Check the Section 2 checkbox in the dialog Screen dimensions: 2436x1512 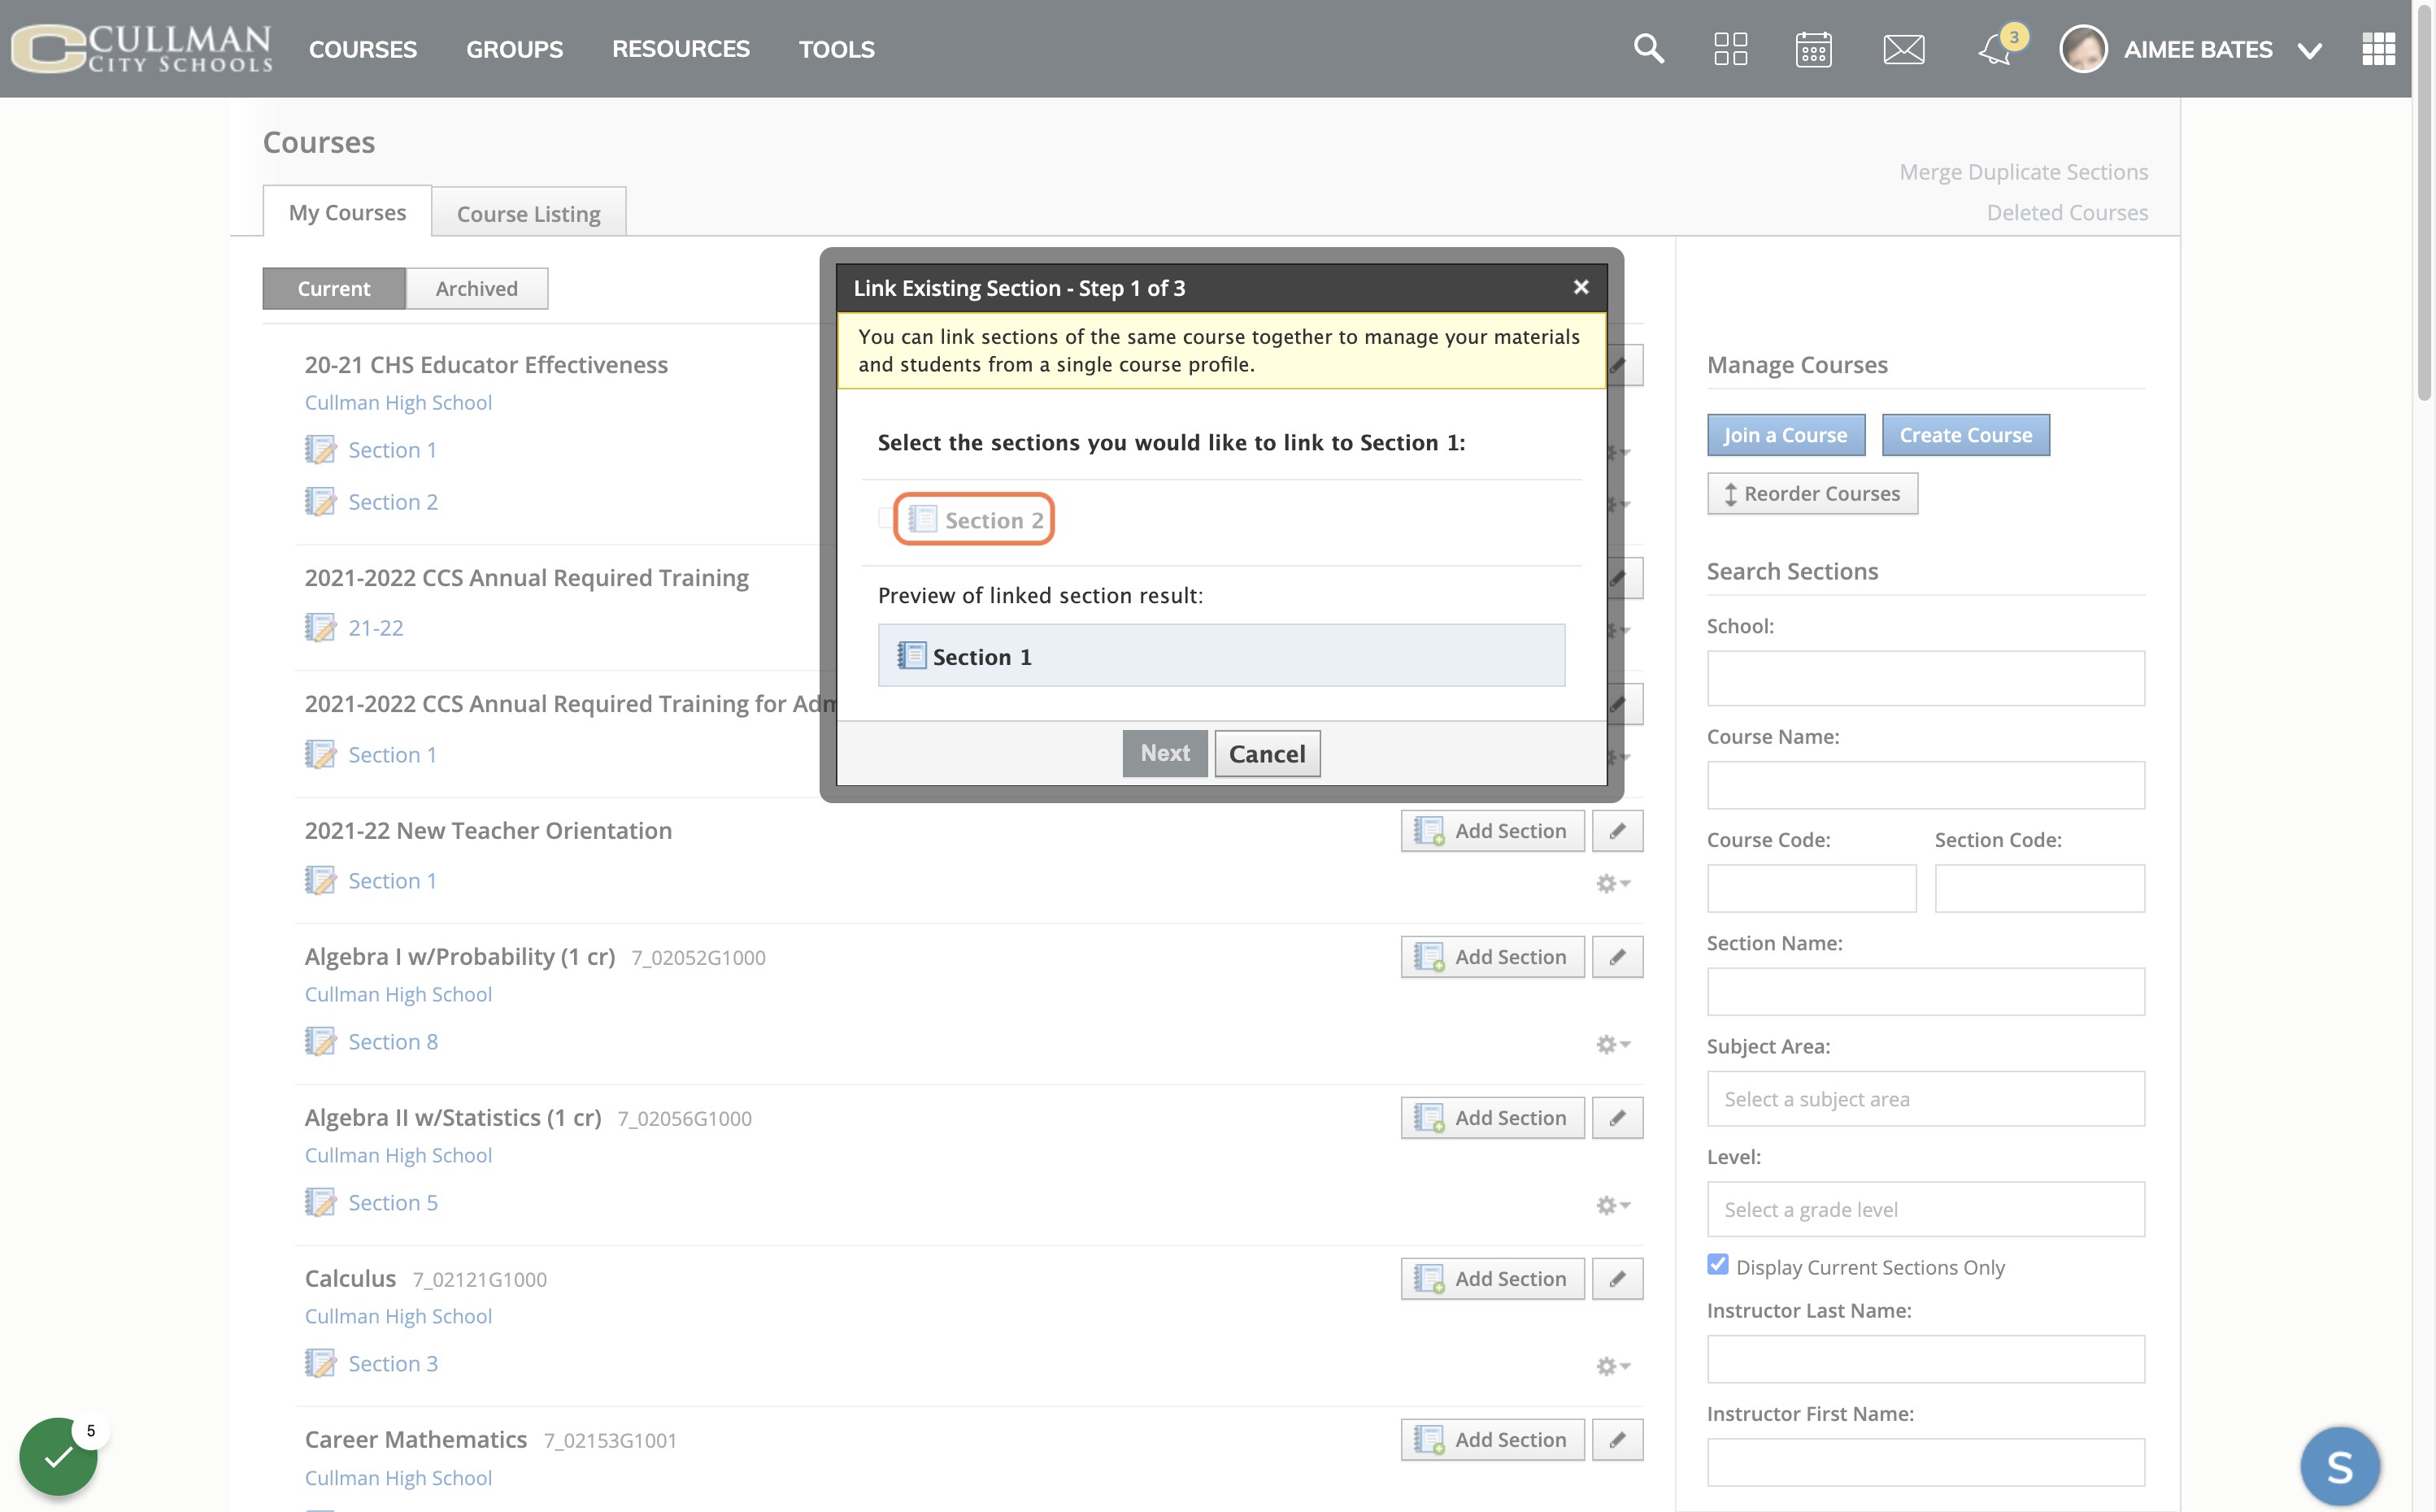coord(886,518)
